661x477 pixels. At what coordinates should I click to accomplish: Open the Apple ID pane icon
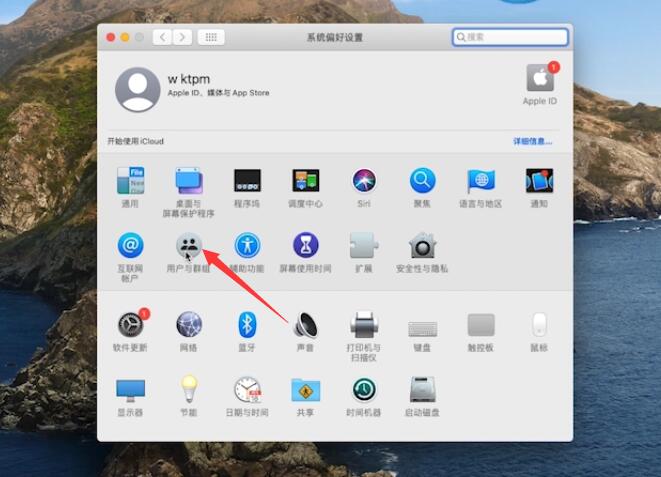(541, 78)
